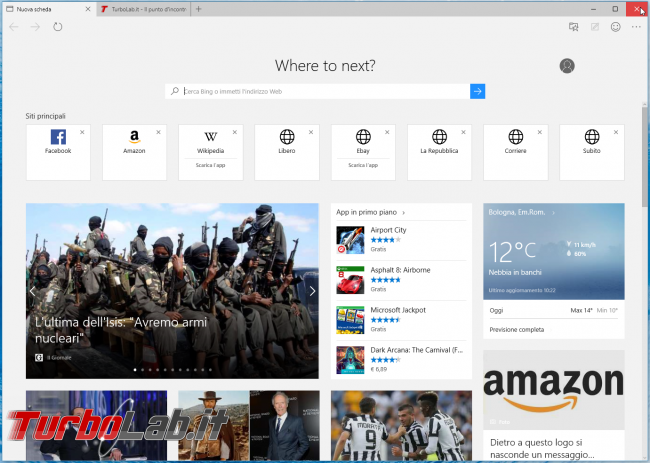The height and width of the screenshot is (463, 650).
Task: Reload the page with refresh icon
Action: tap(58, 27)
